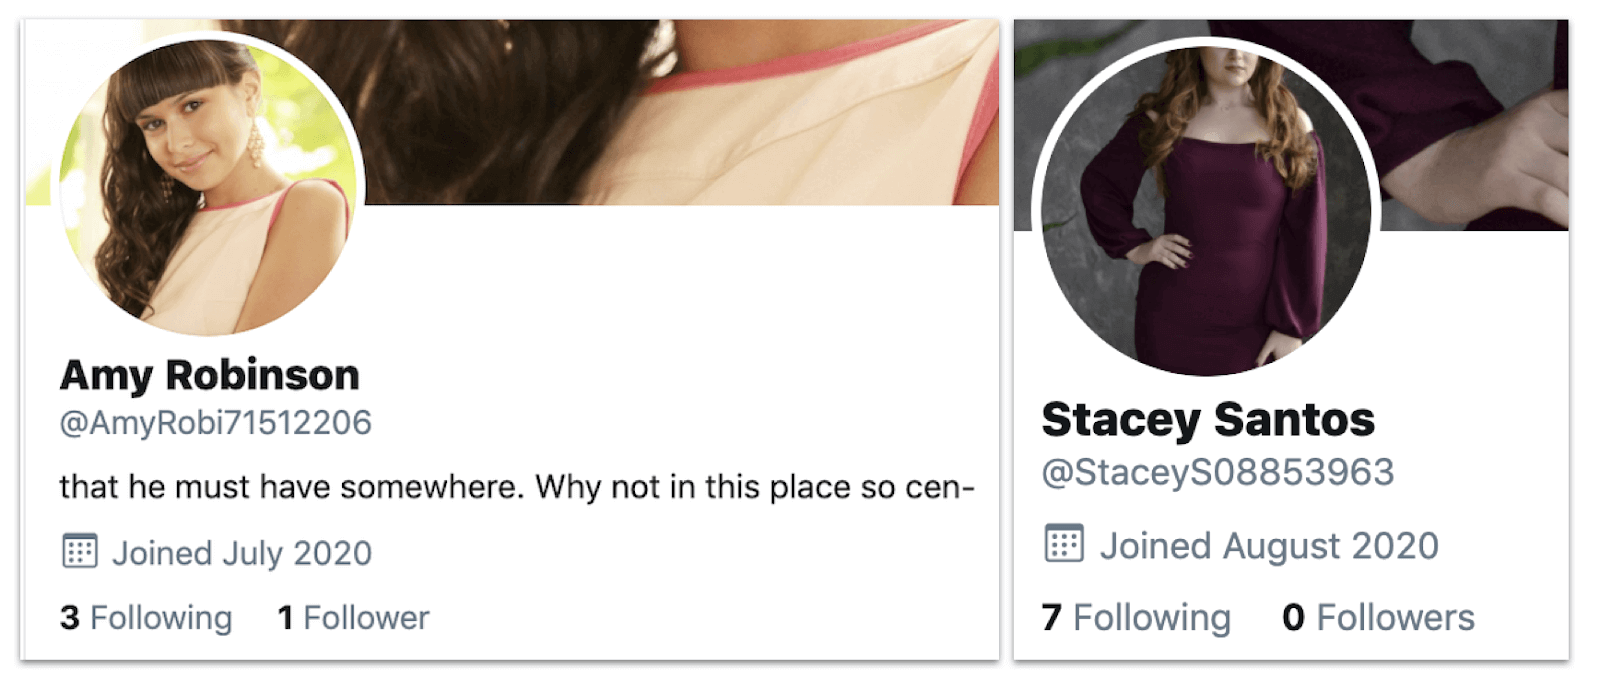
Task: Click Amy Robinson's header banner image
Action: click(680, 110)
